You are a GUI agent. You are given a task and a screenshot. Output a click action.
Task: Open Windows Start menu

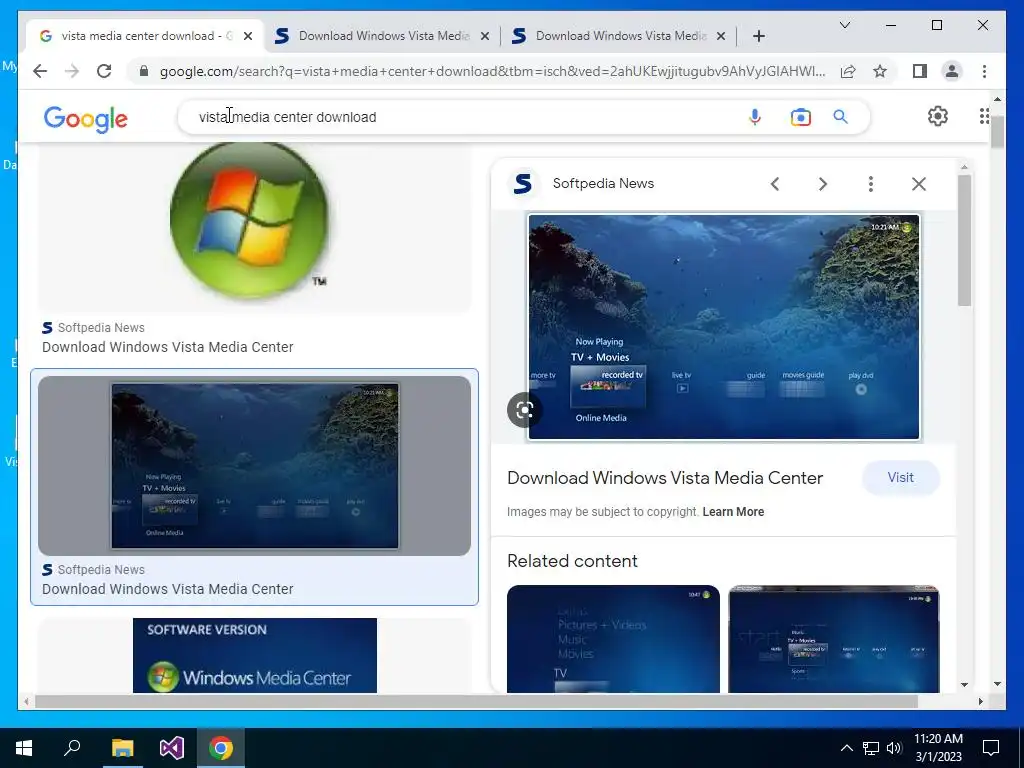(24, 748)
